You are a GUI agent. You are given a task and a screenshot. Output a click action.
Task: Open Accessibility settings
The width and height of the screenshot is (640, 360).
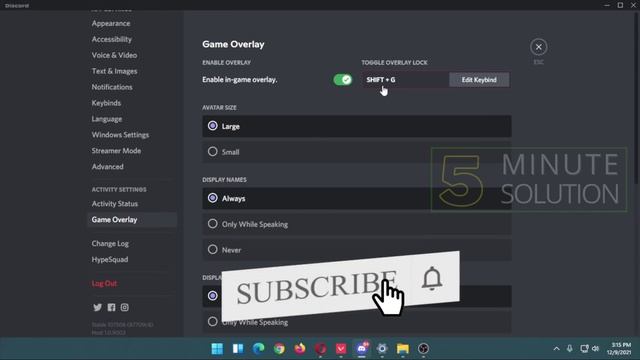[x=112, y=39]
